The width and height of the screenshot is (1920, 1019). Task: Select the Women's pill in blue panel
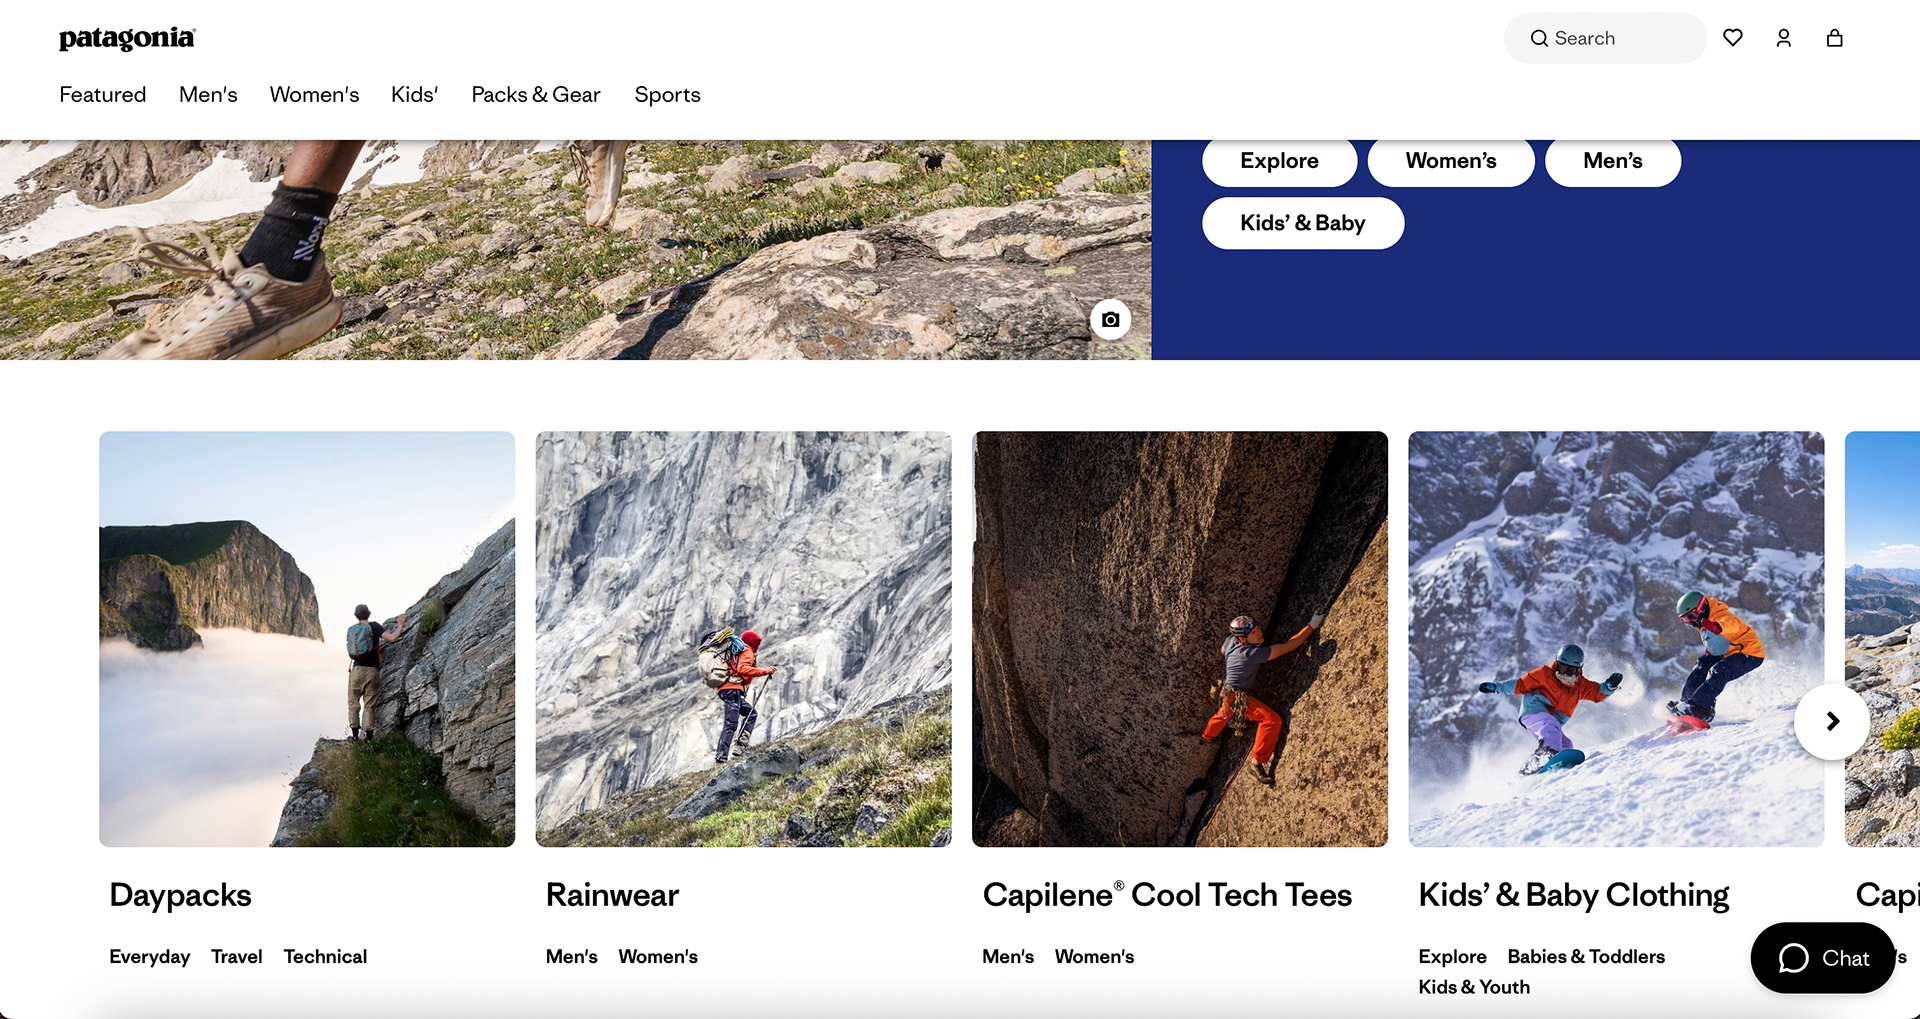(x=1451, y=161)
